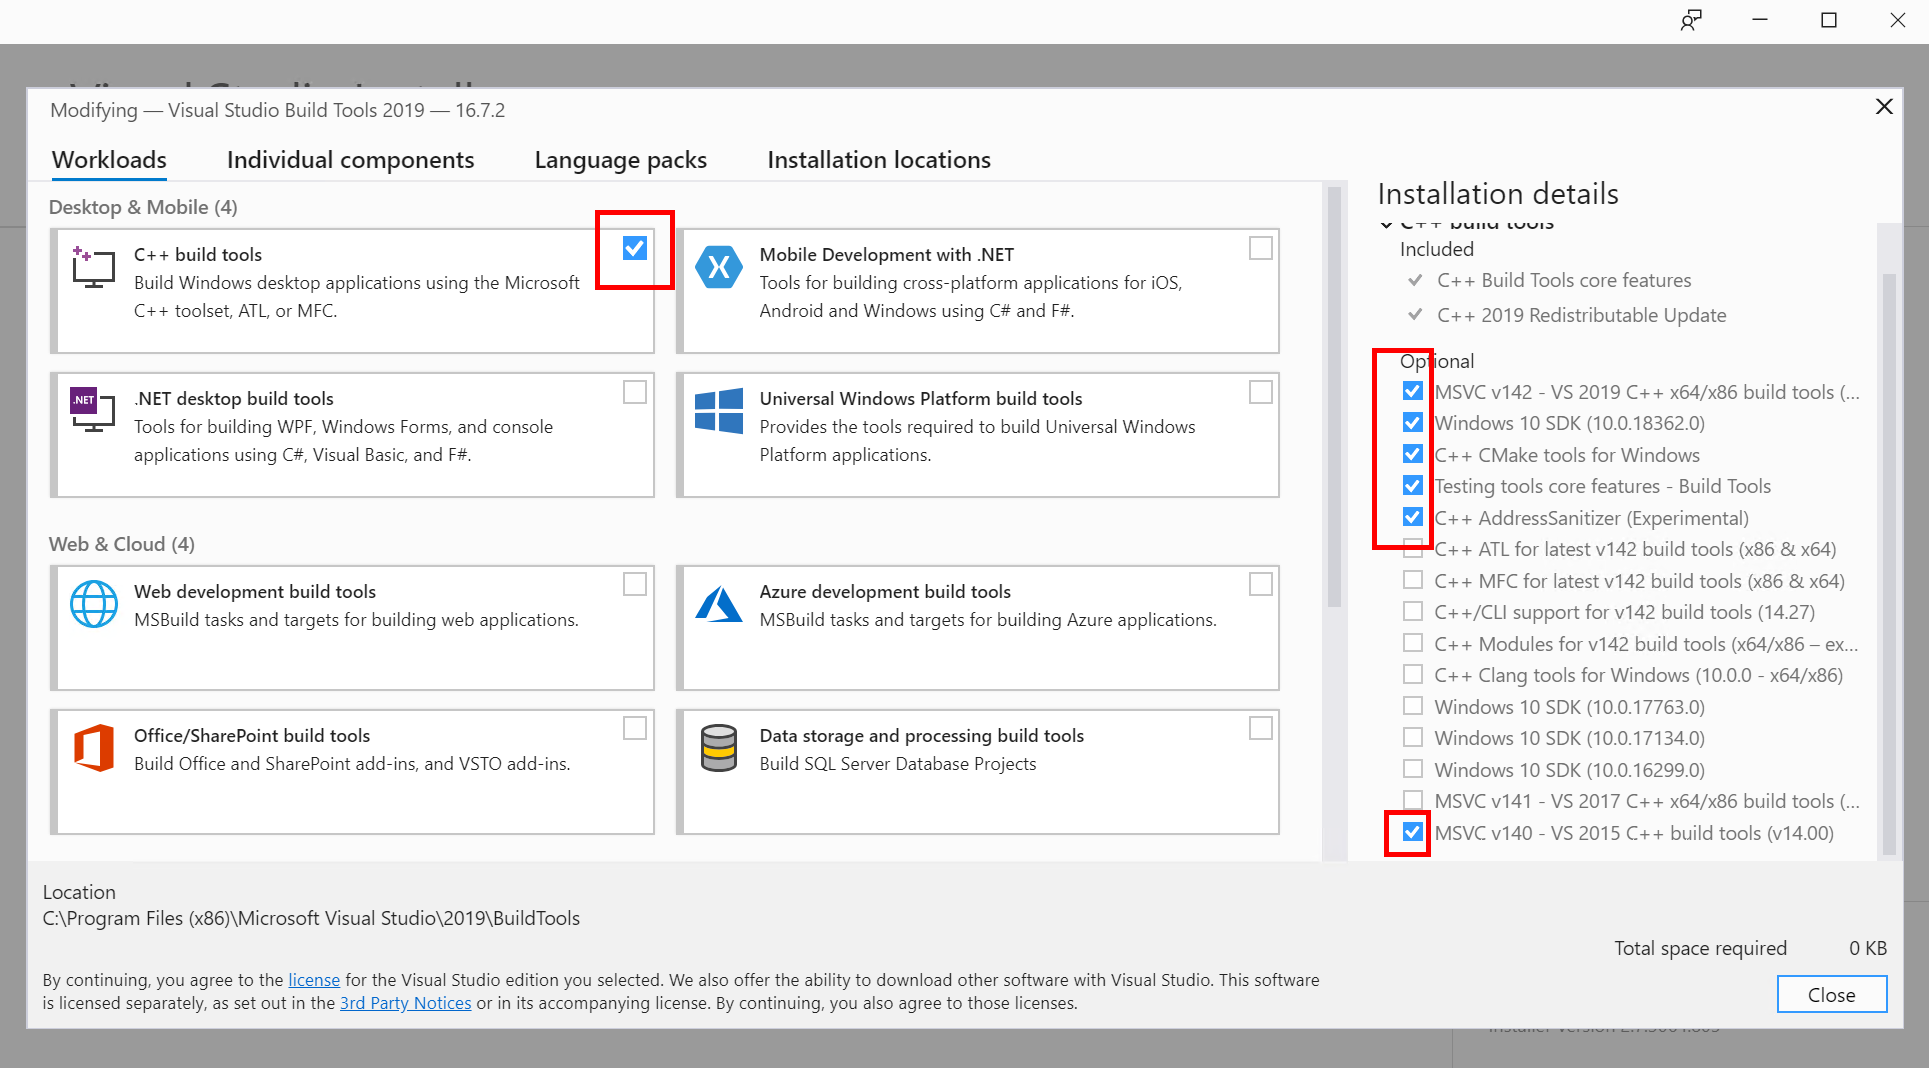1929x1068 pixels.
Task: Uncheck C++ CMake tools for Windows
Action: 1413,454
